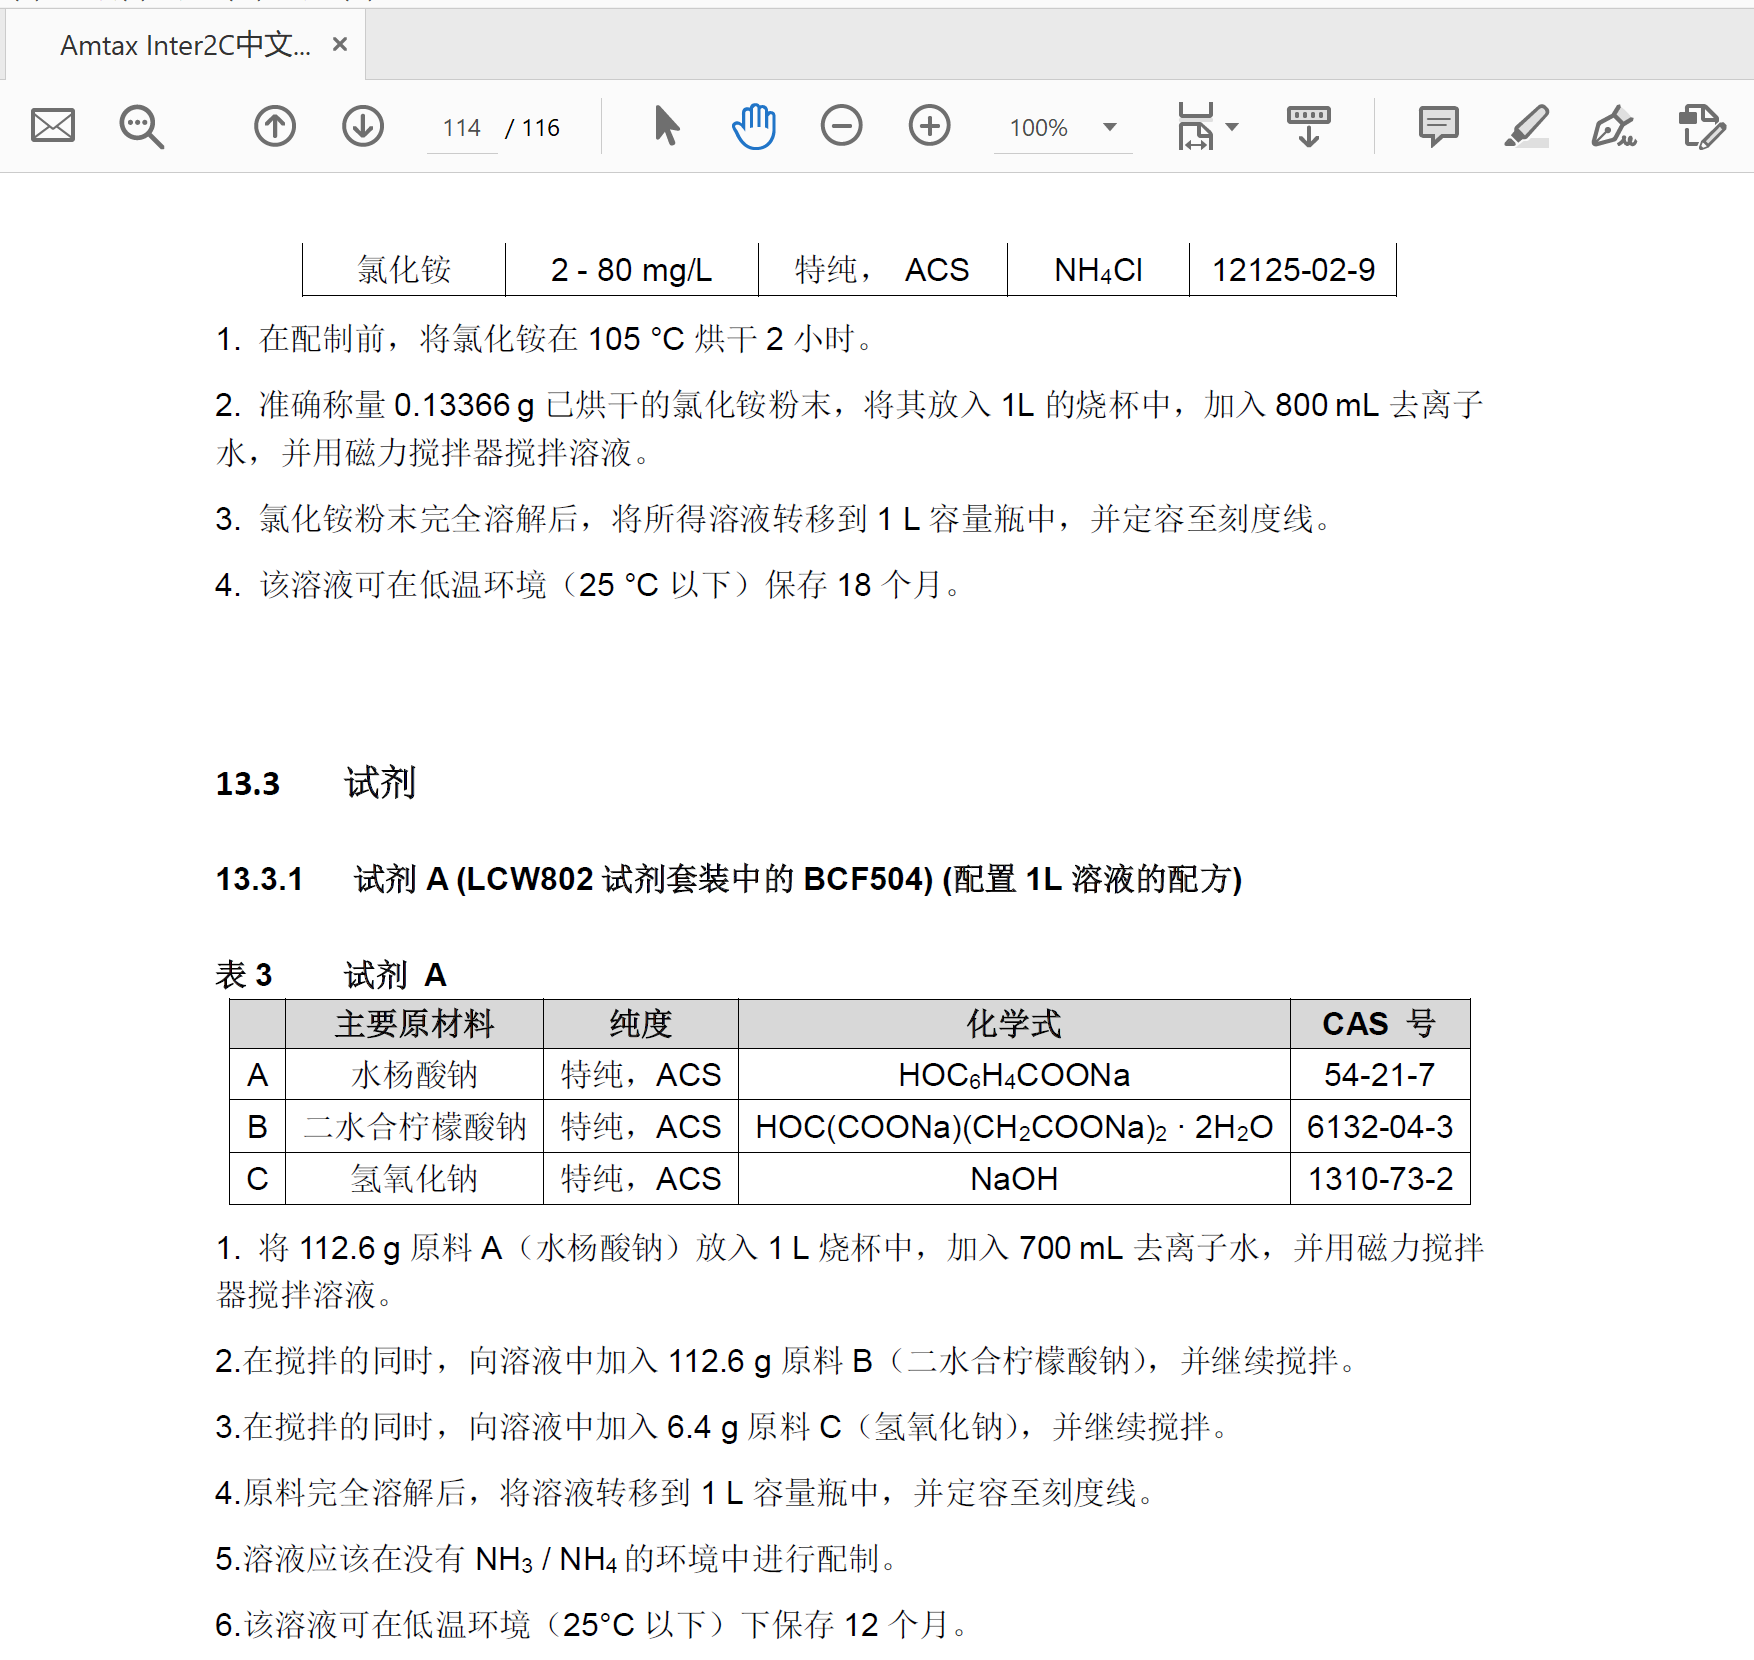Switch to the Selection tool
Screen dimensions: 1754x1660
tap(666, 126)
